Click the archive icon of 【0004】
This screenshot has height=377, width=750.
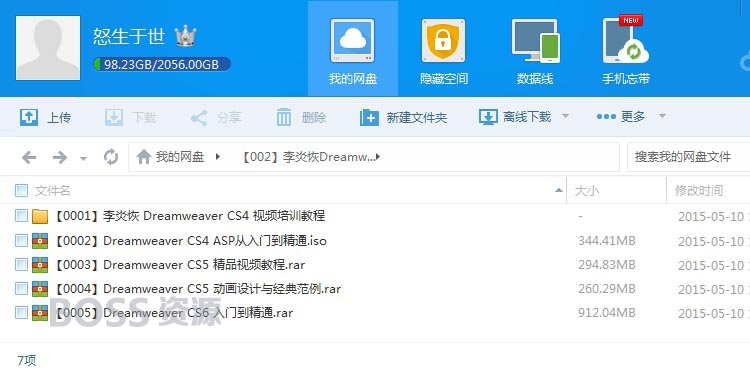40,289
